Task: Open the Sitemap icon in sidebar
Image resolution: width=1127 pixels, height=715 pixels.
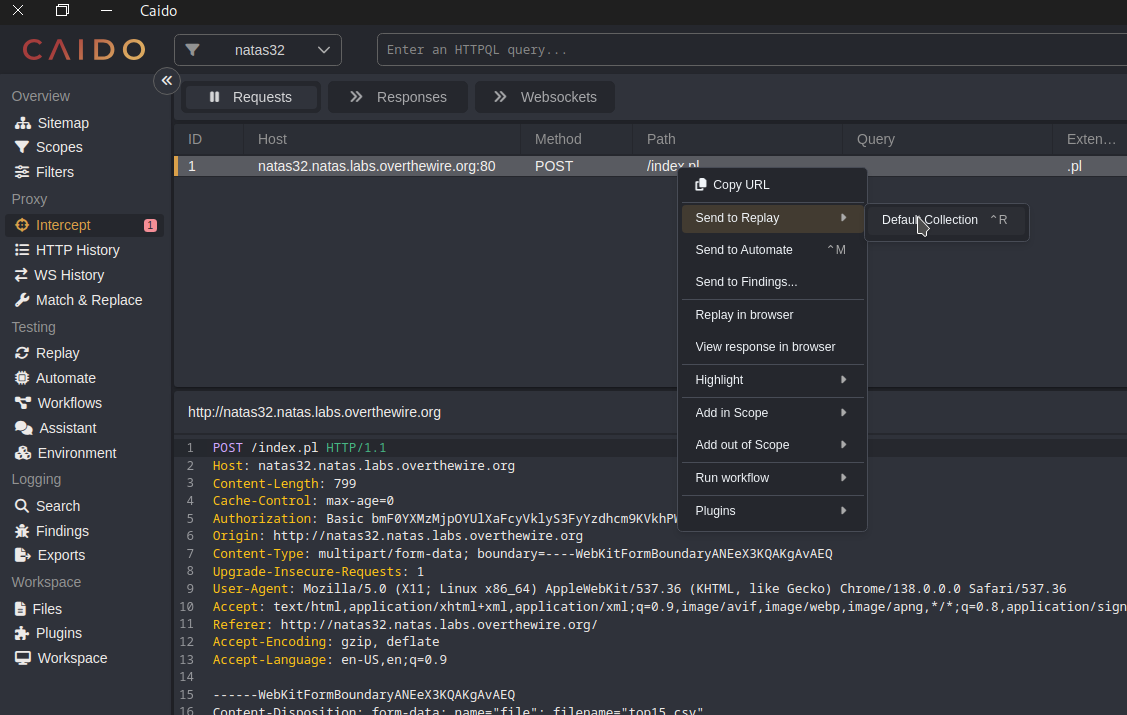Action: [22, 123]
